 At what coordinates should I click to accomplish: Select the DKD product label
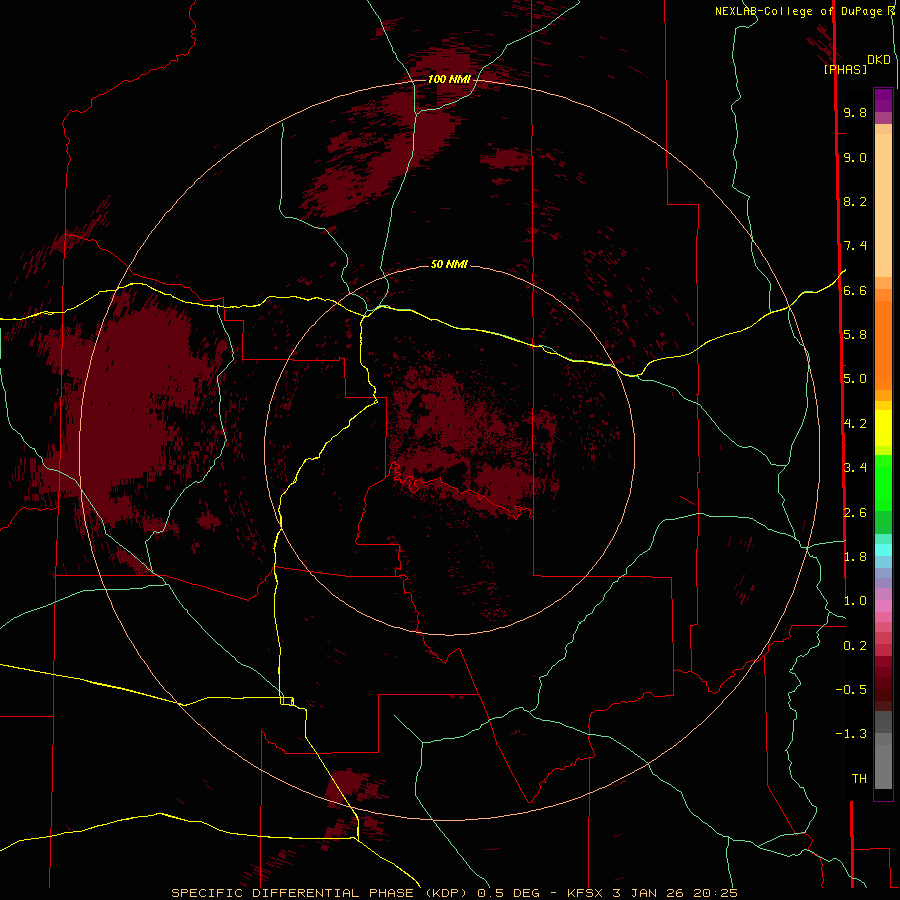pyautogui.click(x=879, y=60)
